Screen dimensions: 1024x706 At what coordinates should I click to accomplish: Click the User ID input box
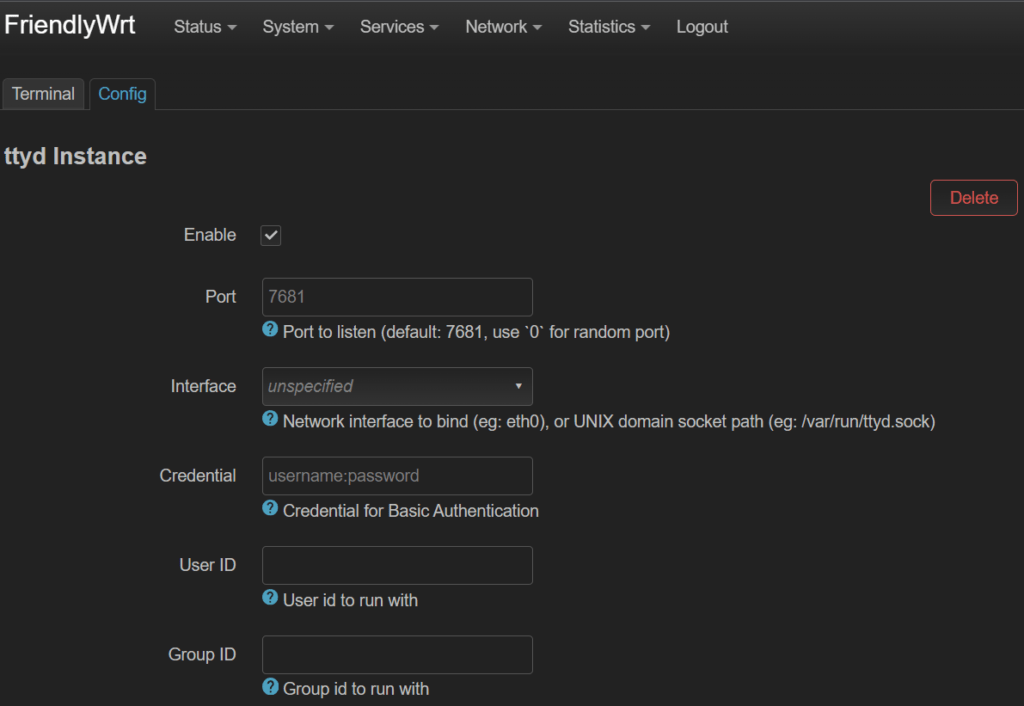pos(396,565)
